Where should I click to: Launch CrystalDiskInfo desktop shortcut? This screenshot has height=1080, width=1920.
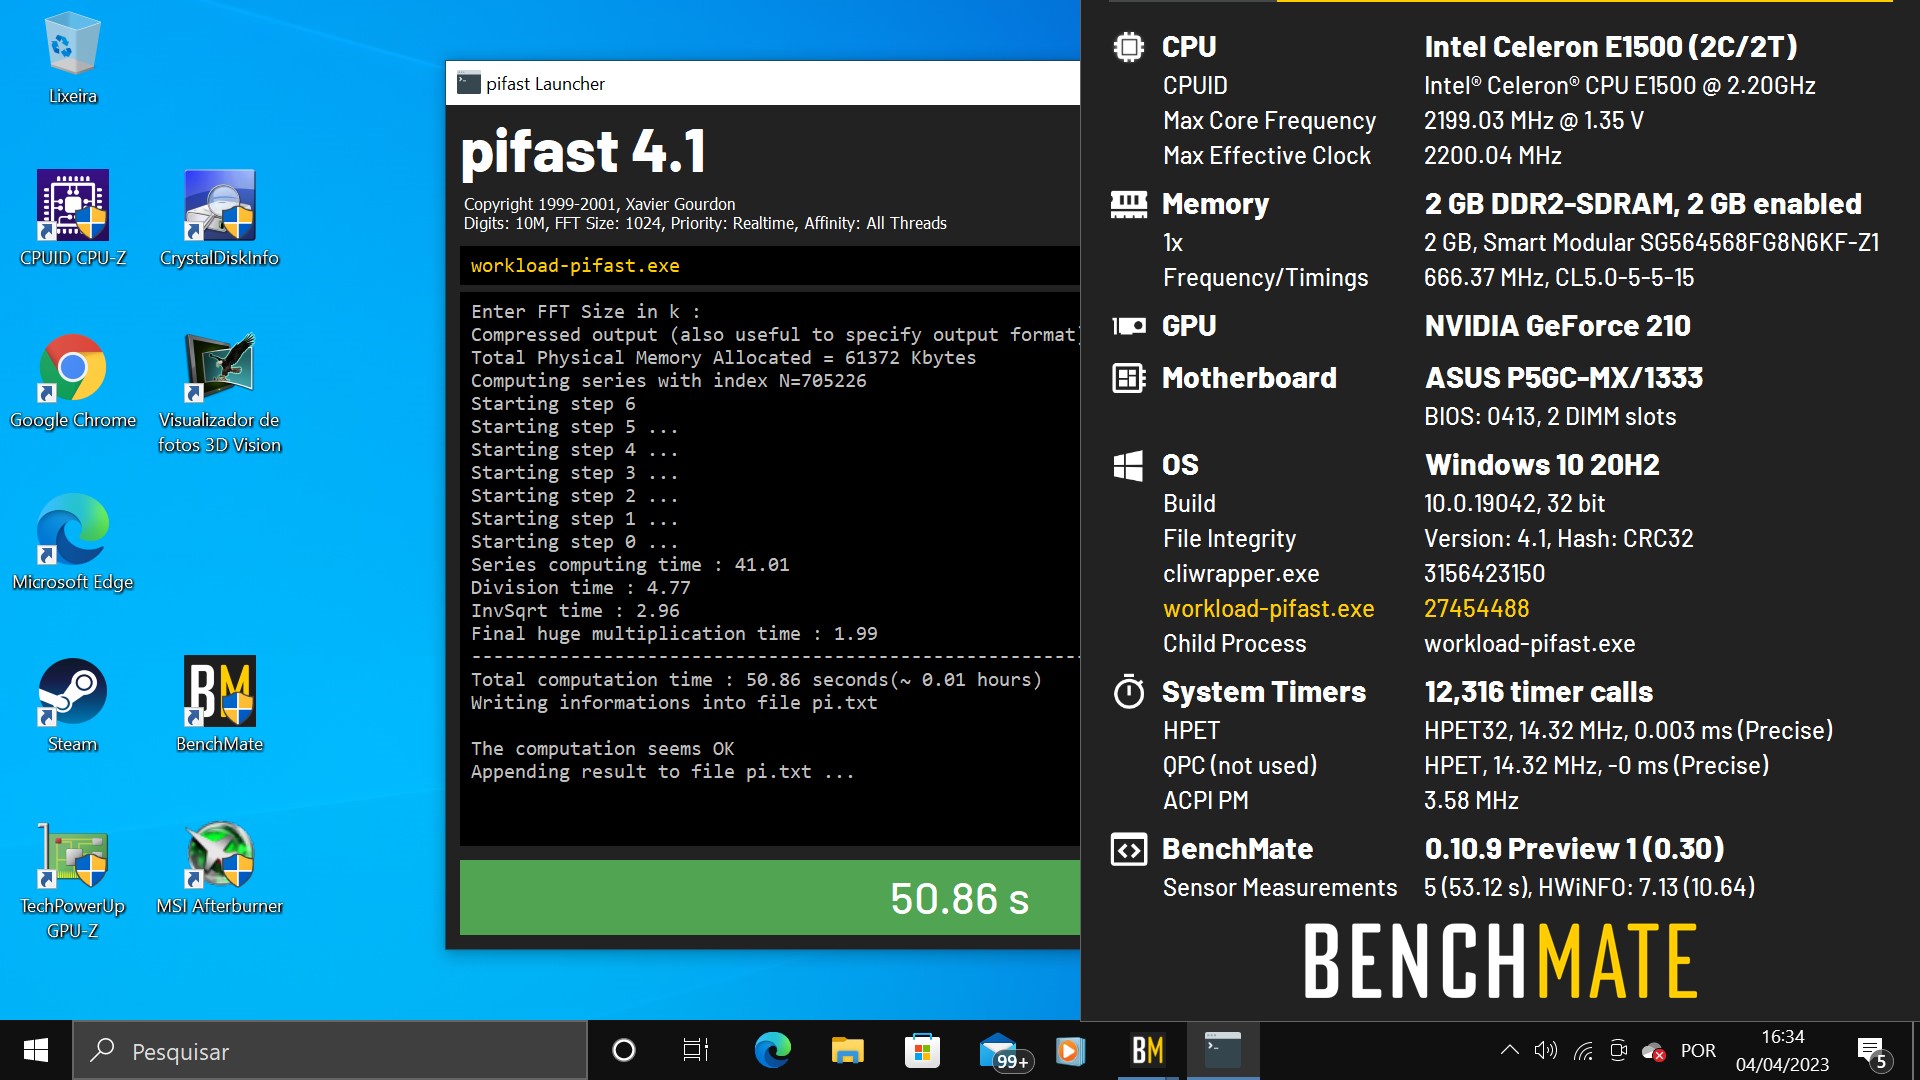(219, 218)
